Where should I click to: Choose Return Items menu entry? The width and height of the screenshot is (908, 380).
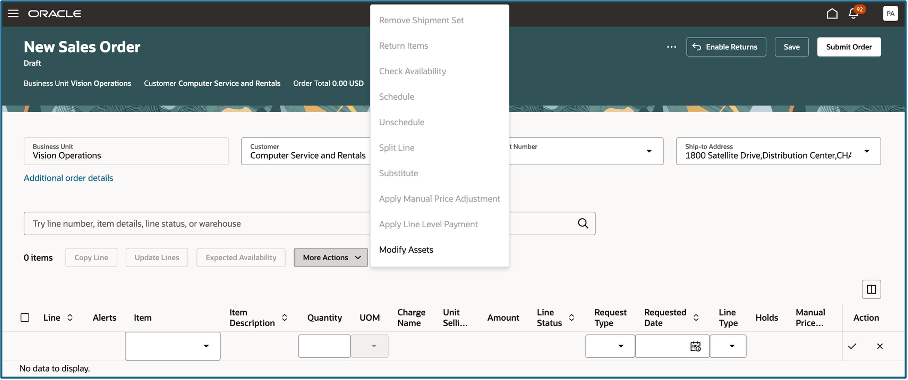pos(440,46)
